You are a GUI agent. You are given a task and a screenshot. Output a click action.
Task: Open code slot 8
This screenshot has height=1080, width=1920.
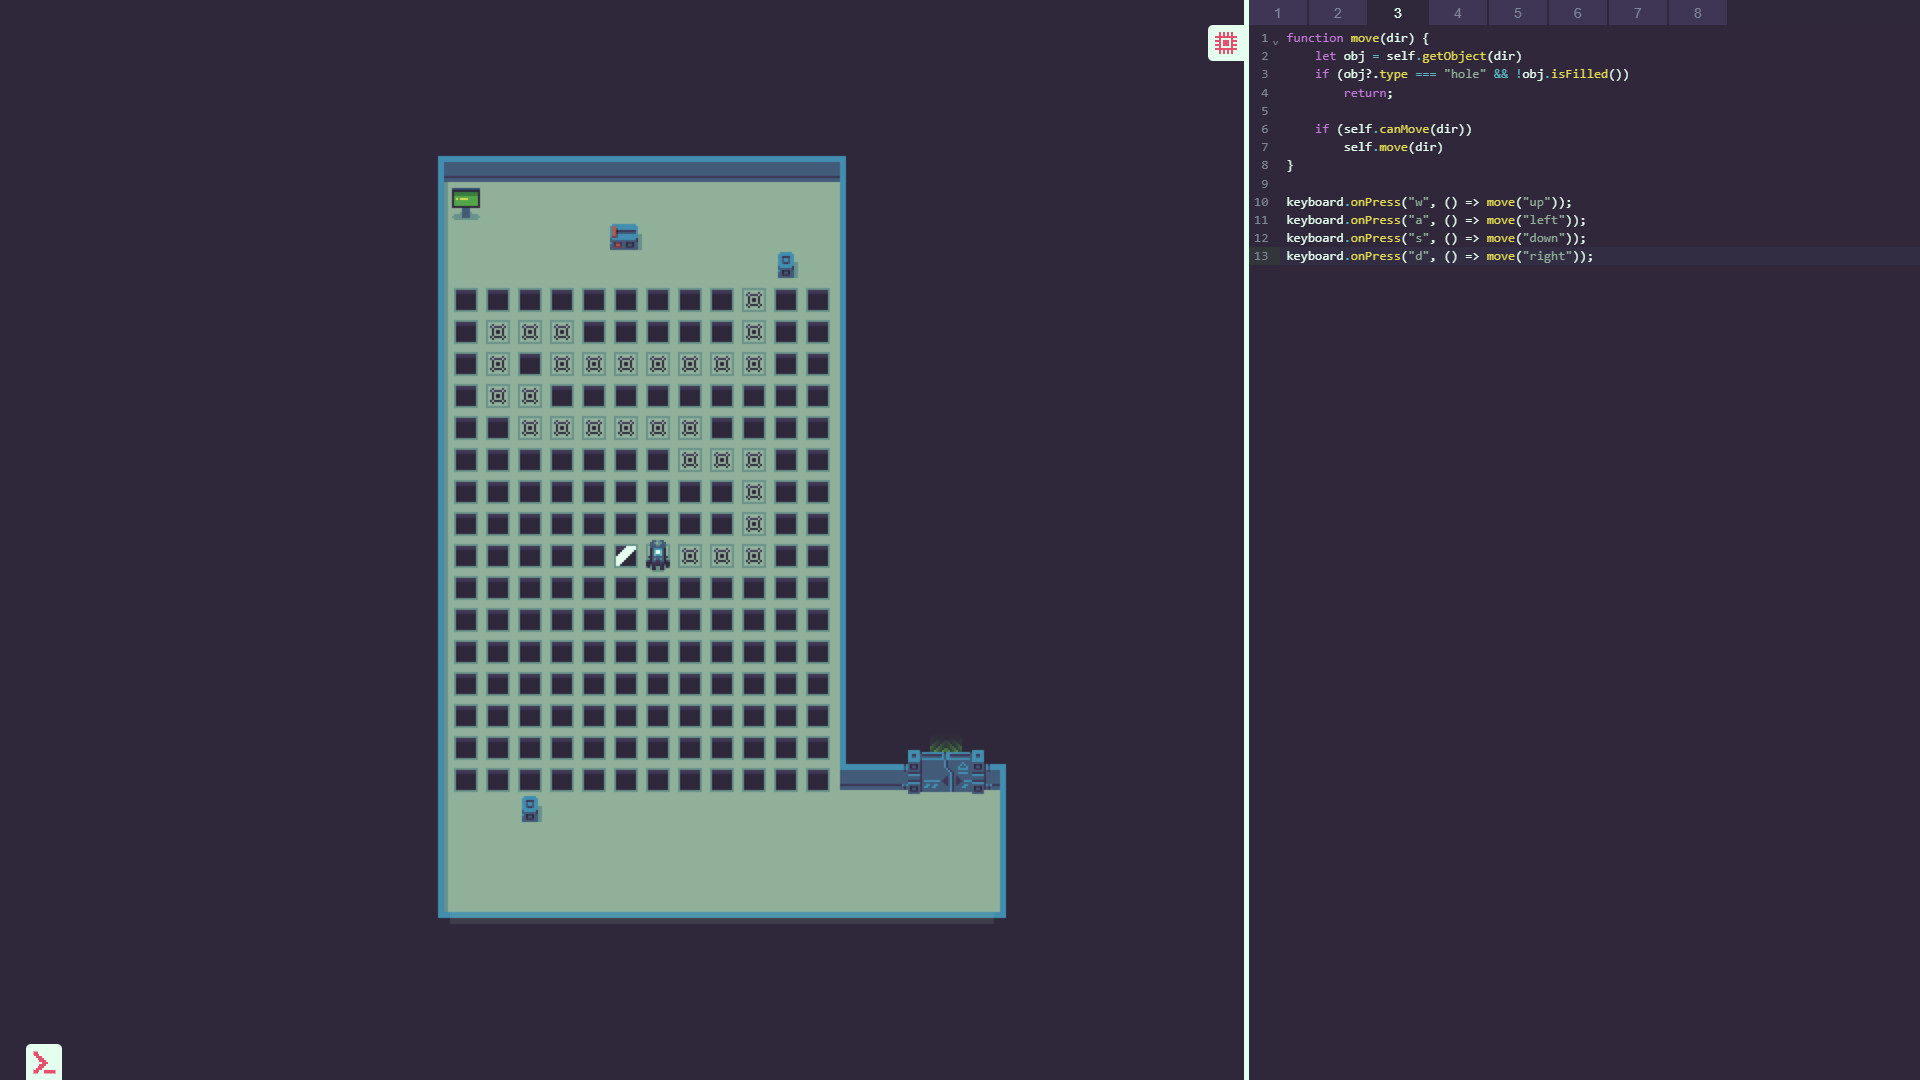point(1697,13)
